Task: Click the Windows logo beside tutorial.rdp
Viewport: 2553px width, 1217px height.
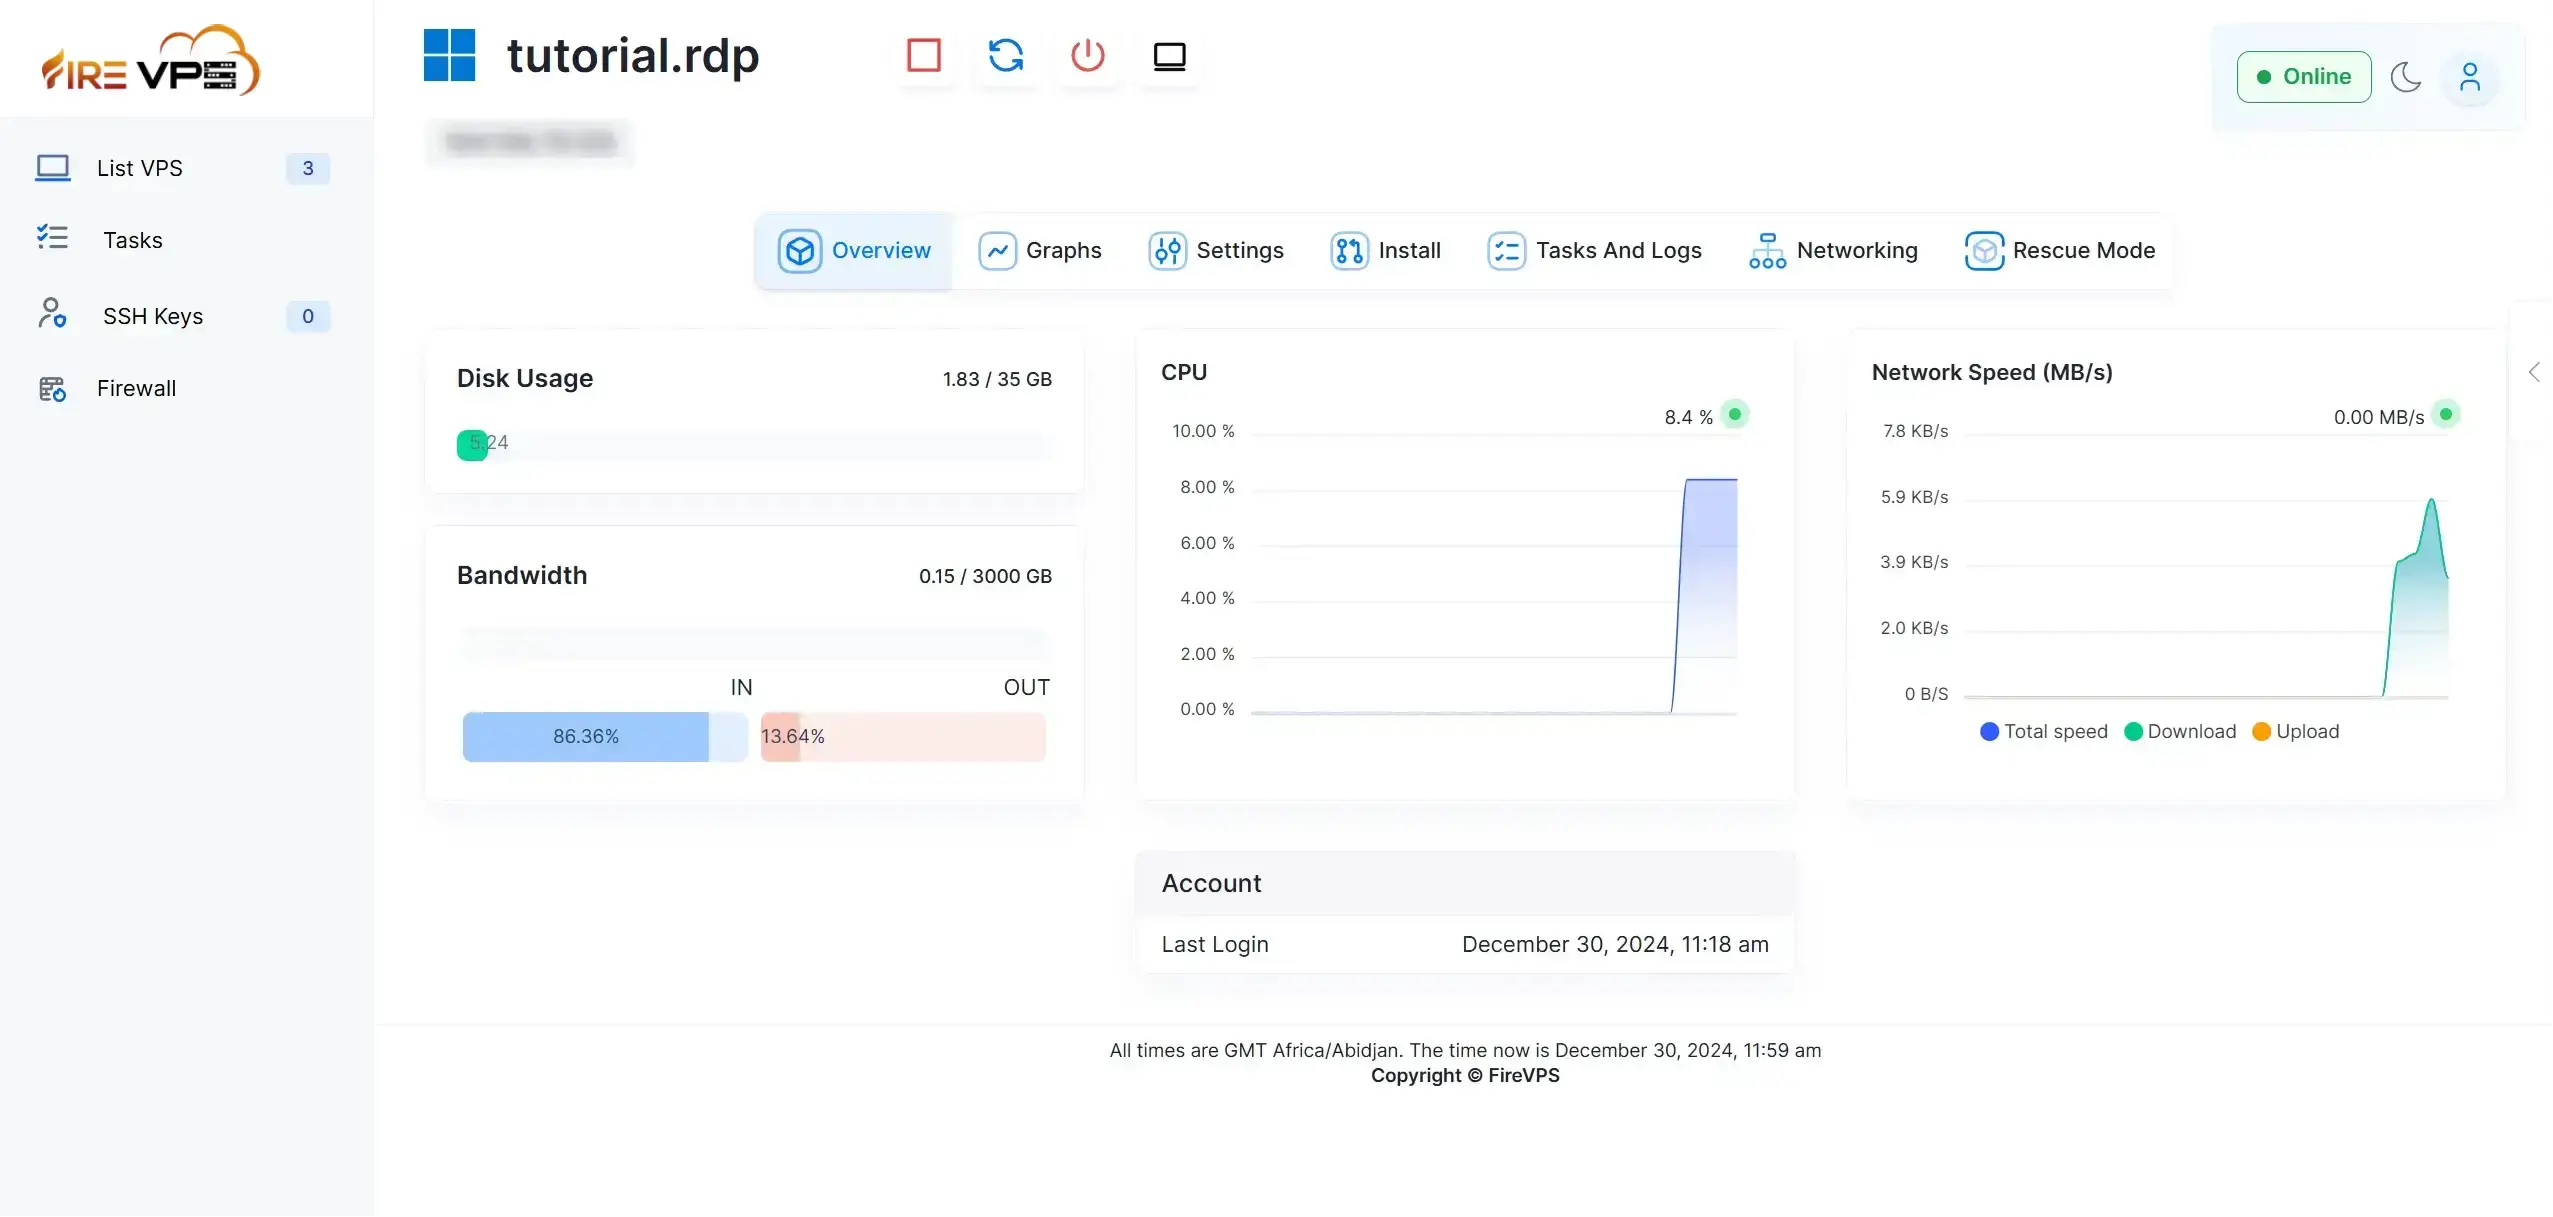Action: coord(448,54)
